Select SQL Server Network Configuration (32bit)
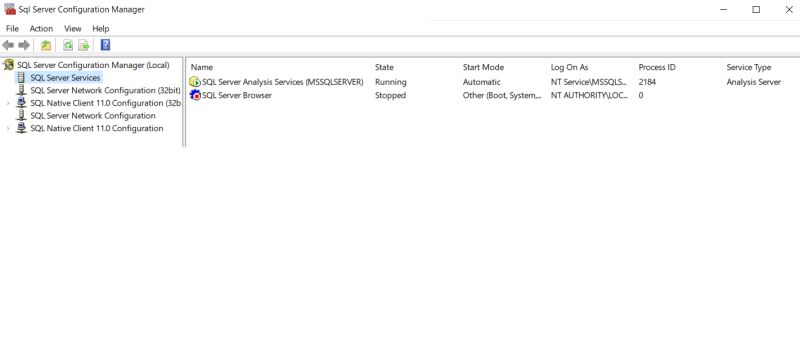The width and height of the screenshot is (800, 364). (x=106, y=90)
